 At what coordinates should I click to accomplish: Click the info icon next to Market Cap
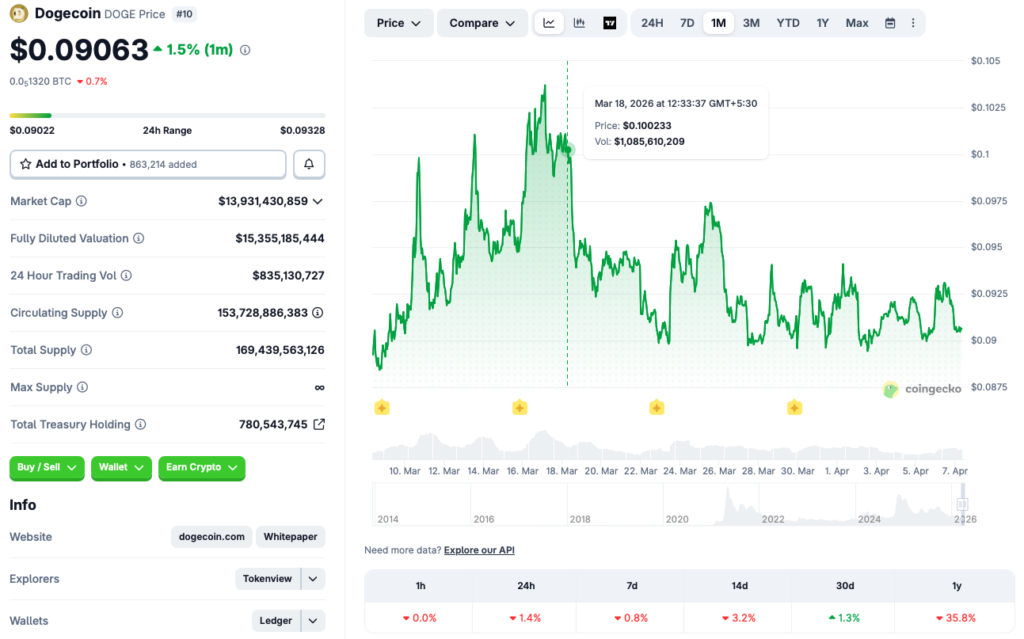click(x=80, y=201)
